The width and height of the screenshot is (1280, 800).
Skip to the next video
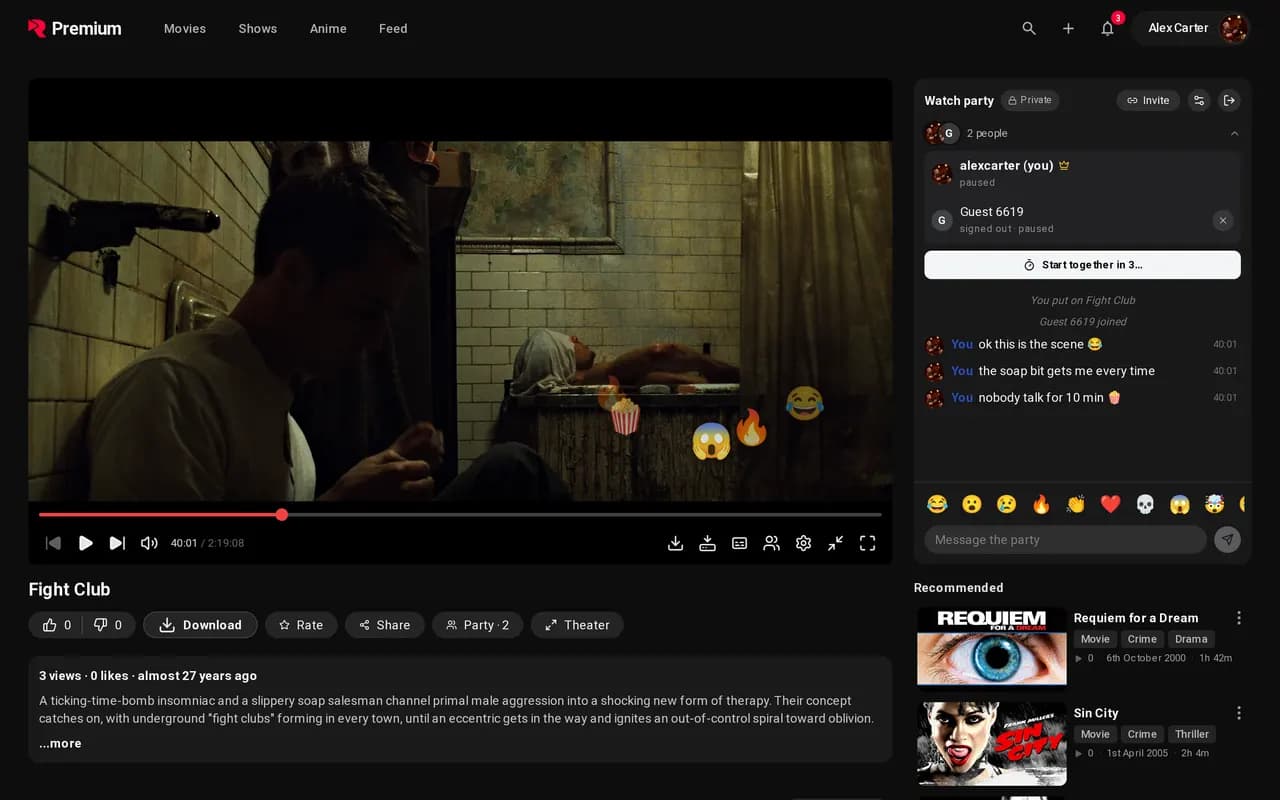[x=117, y=543]
